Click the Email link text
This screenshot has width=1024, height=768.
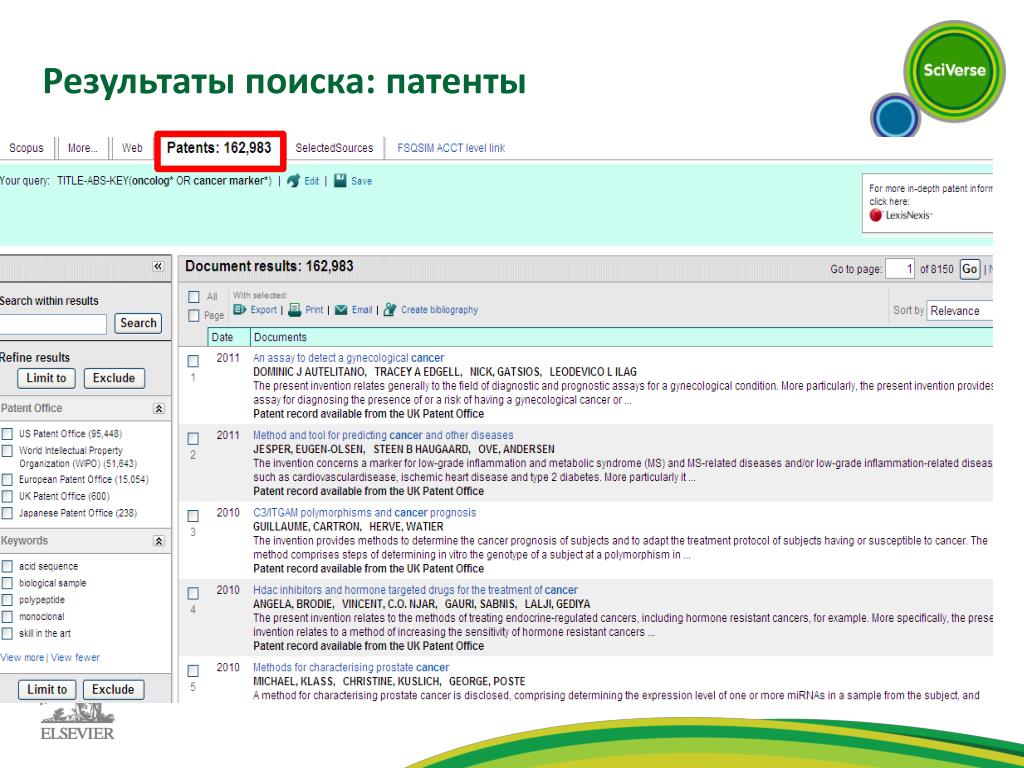click(362, 310)
